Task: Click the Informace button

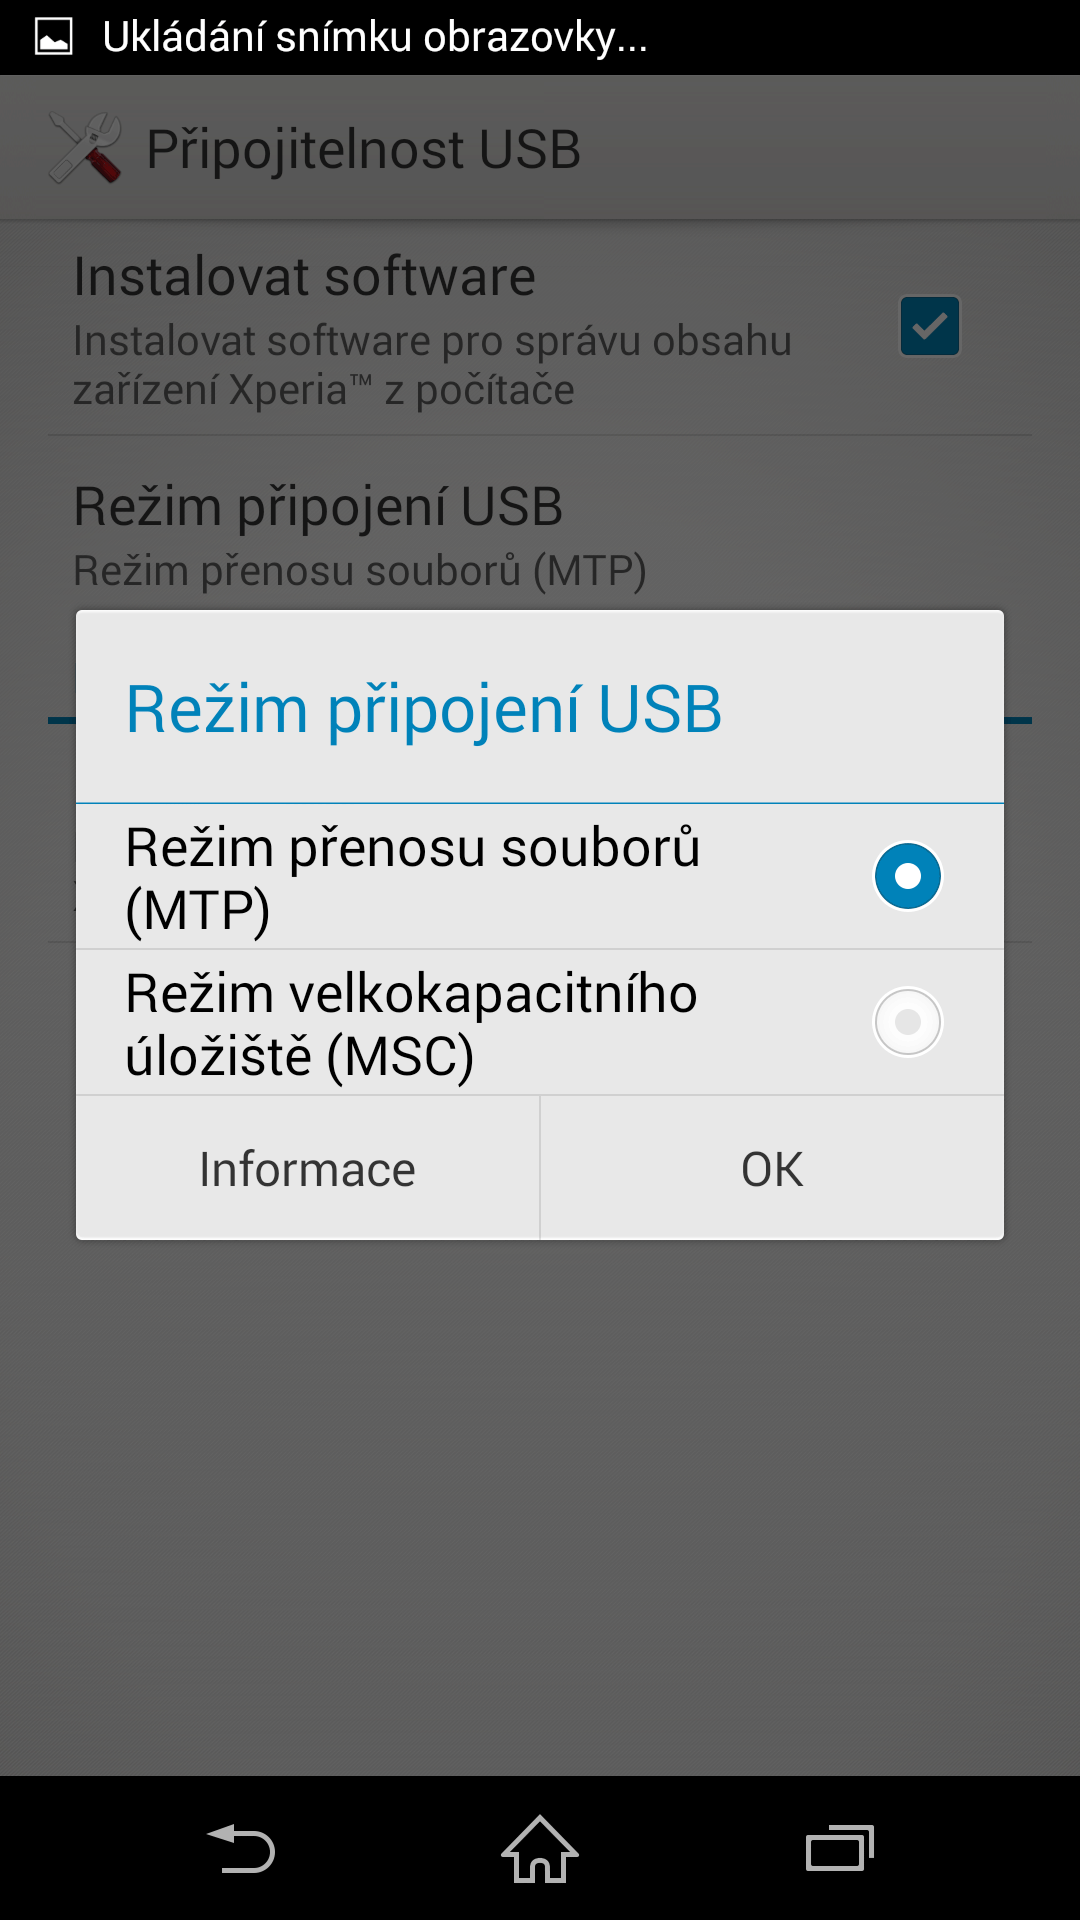Action: click(x=308, y=1169)
